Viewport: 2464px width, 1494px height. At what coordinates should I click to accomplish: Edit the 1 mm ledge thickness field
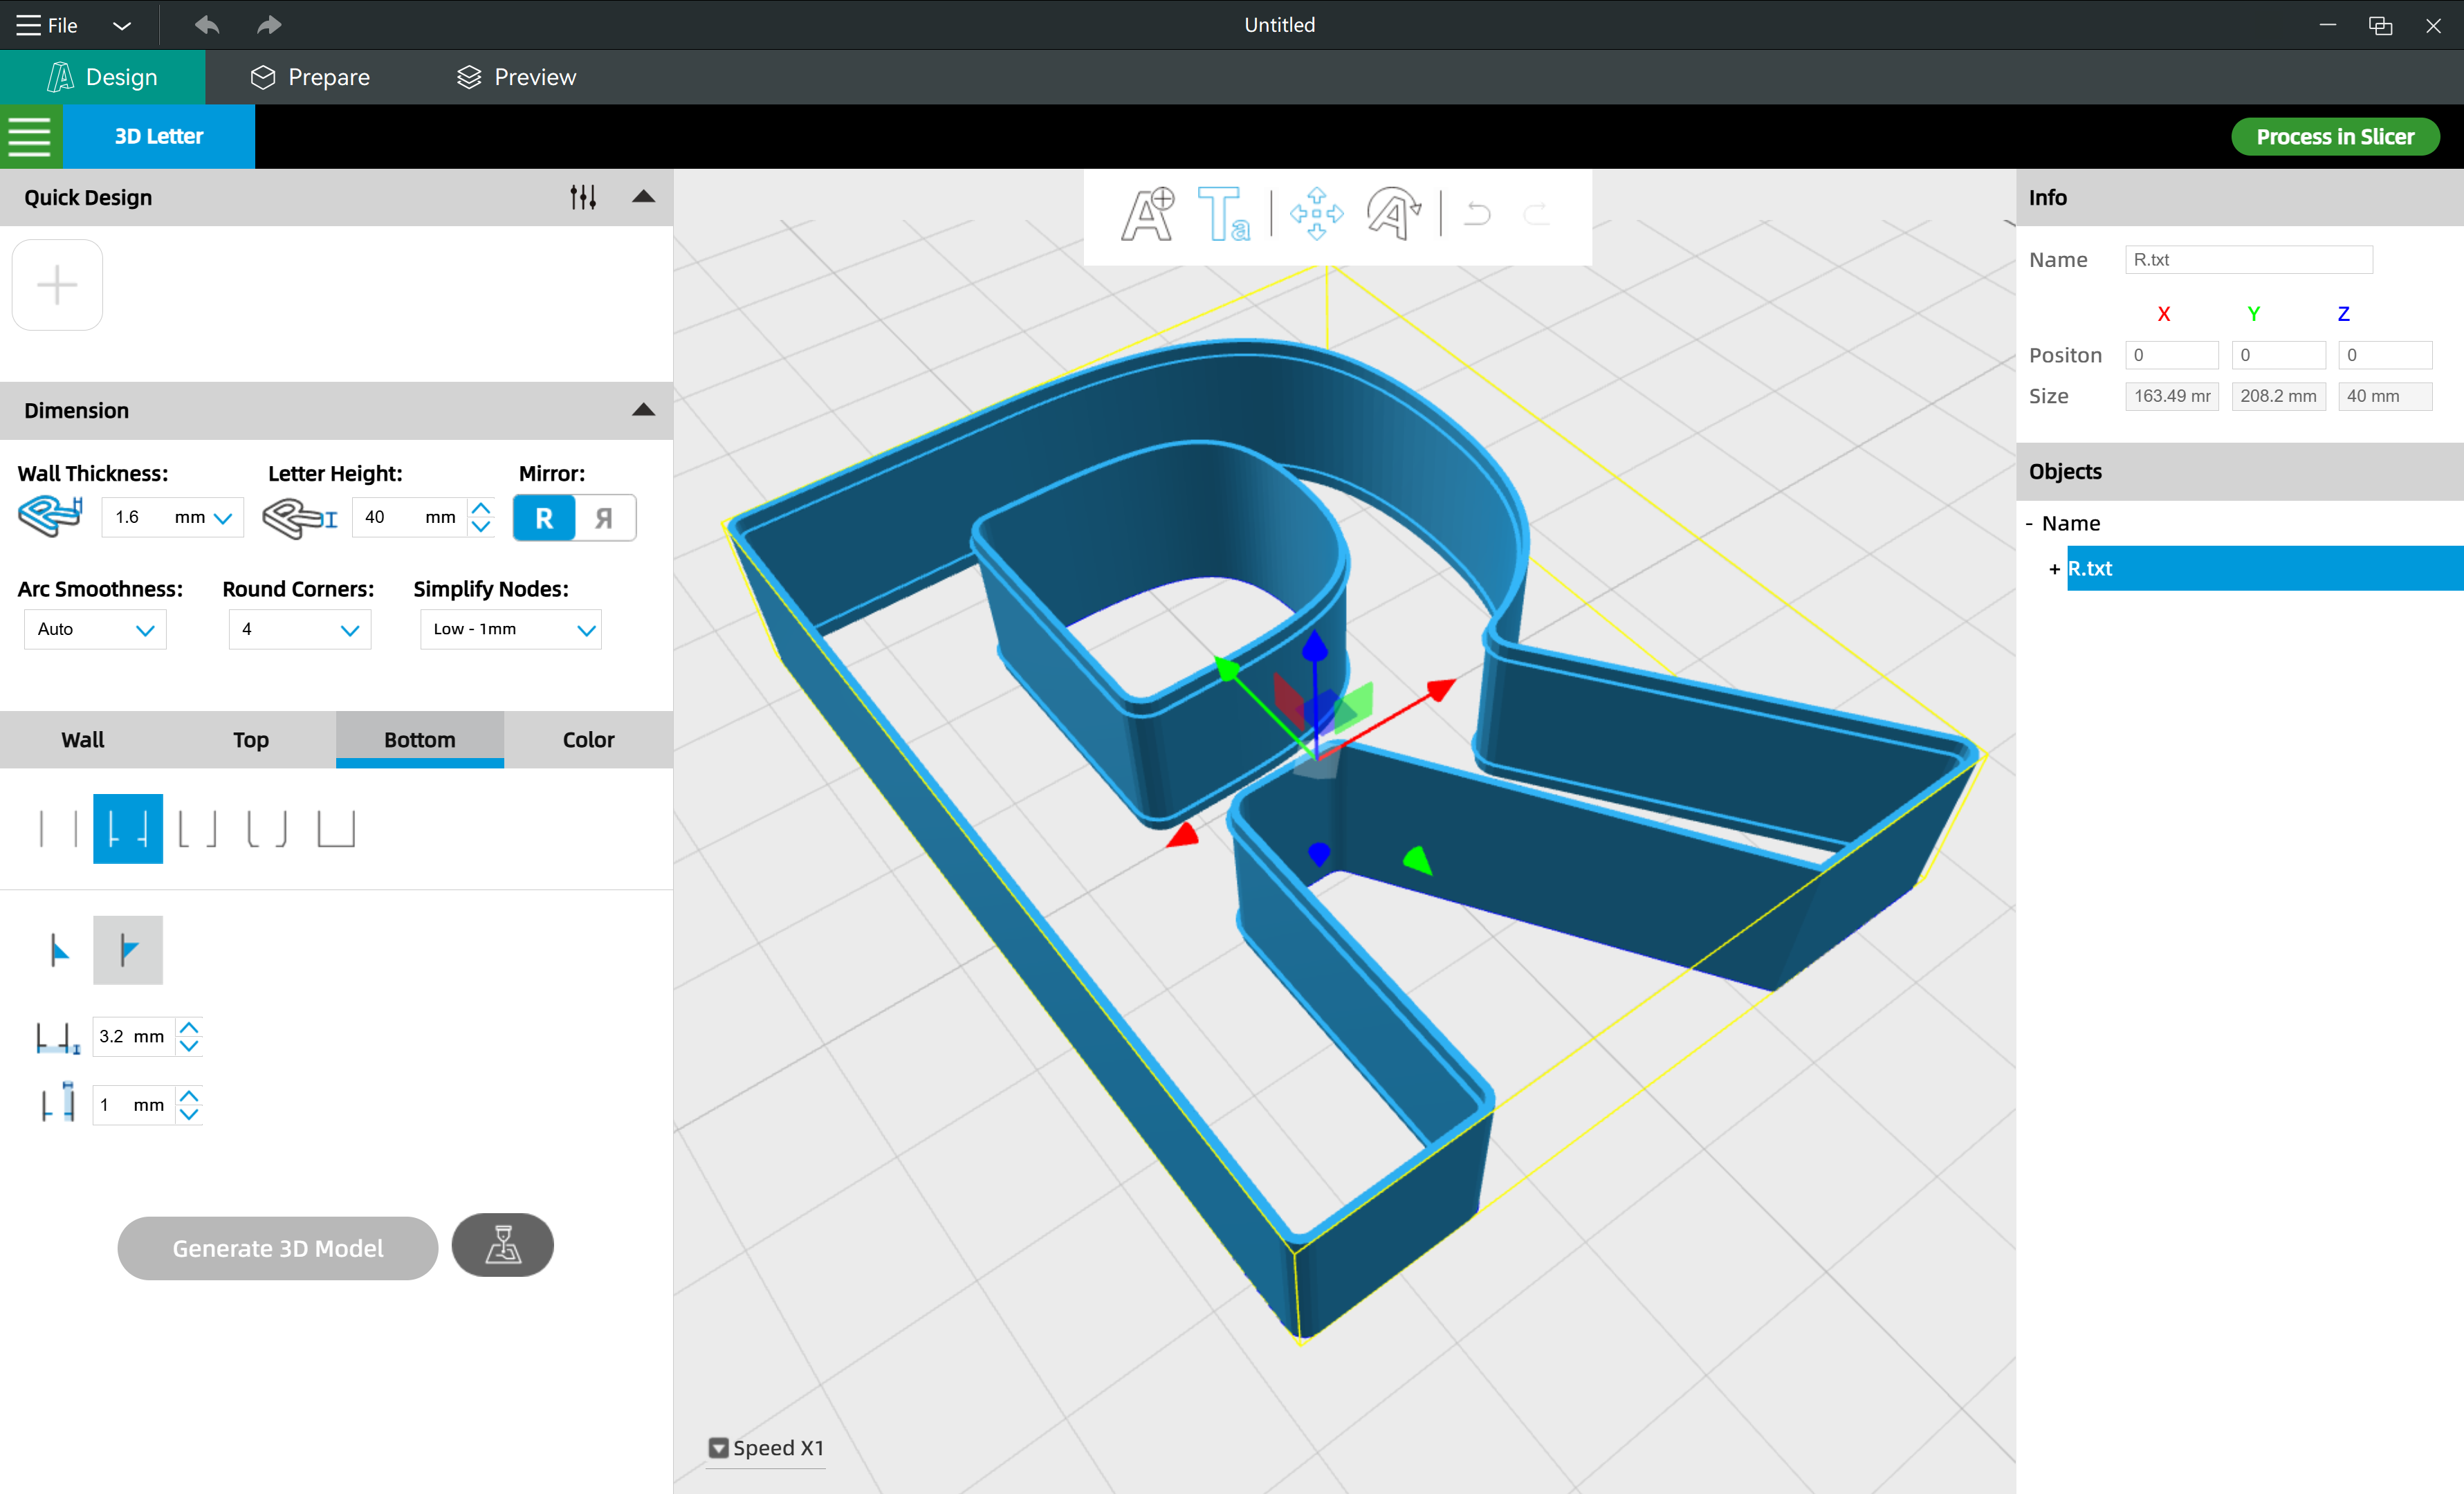133,1105
